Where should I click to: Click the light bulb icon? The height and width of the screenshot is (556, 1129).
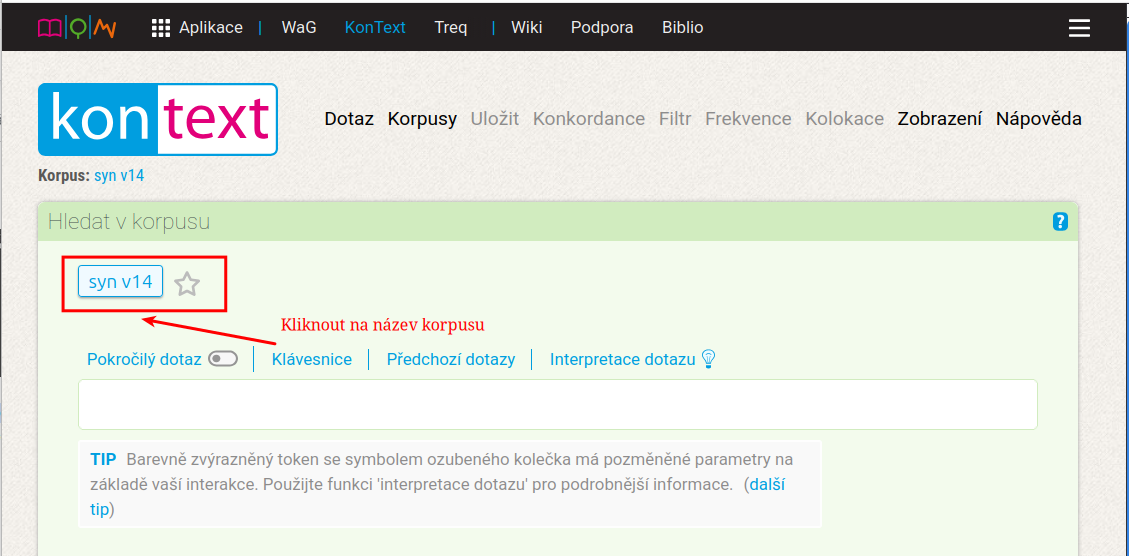click(709, 359)
